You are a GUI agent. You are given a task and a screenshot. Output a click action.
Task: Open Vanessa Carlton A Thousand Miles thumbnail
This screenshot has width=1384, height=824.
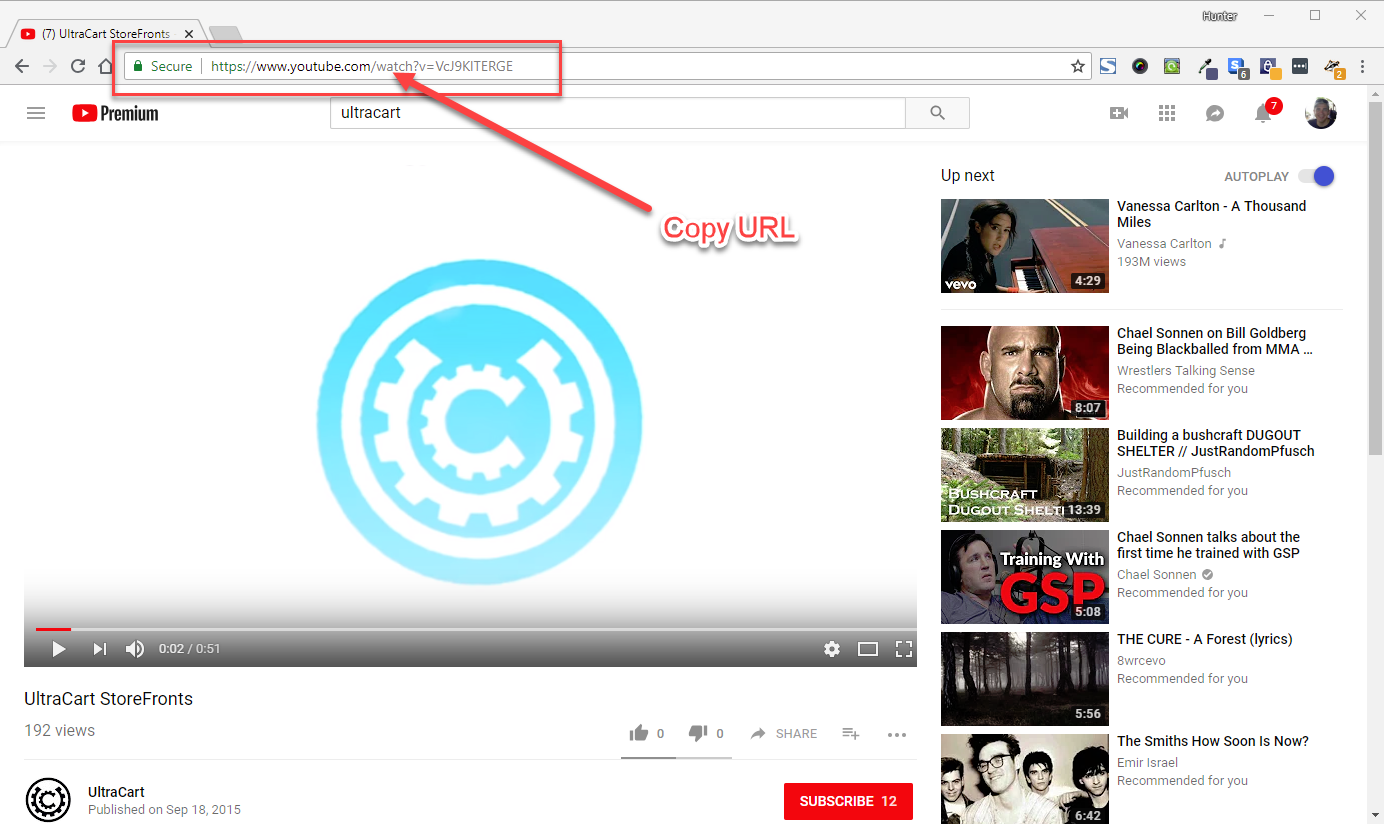[x=1024, y=246]
